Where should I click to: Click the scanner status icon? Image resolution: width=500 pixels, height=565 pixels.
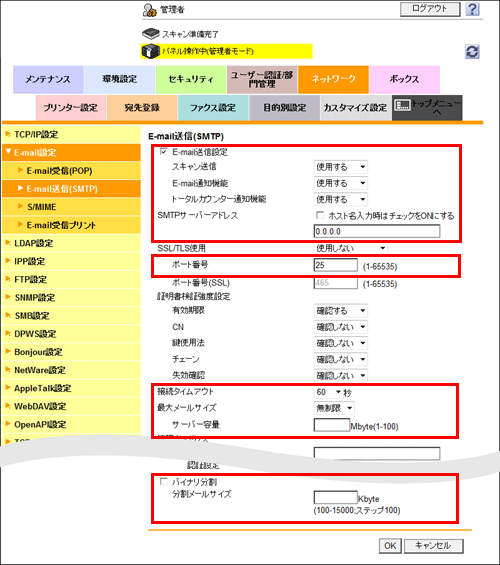pos(151,34)
